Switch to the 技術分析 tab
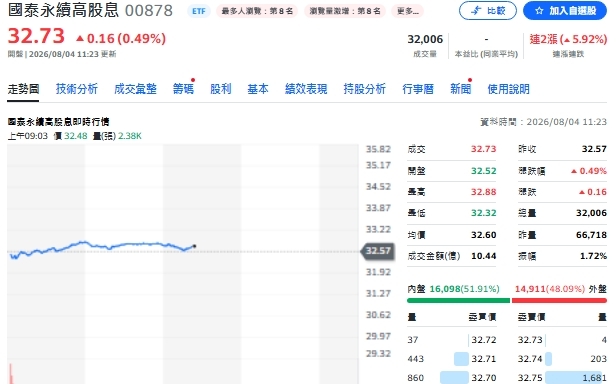Screen dimensions: 616x384 tap(77, 89)
